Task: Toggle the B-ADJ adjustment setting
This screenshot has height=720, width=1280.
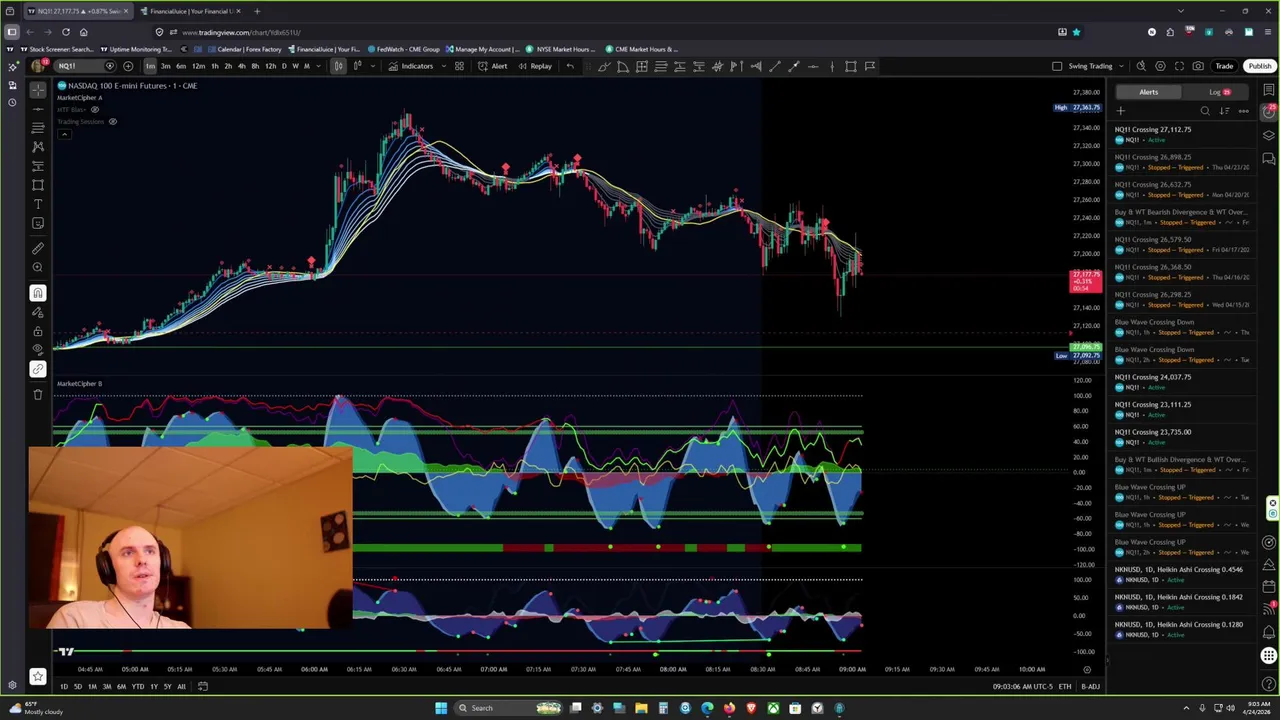Action: coord(1090,687)
